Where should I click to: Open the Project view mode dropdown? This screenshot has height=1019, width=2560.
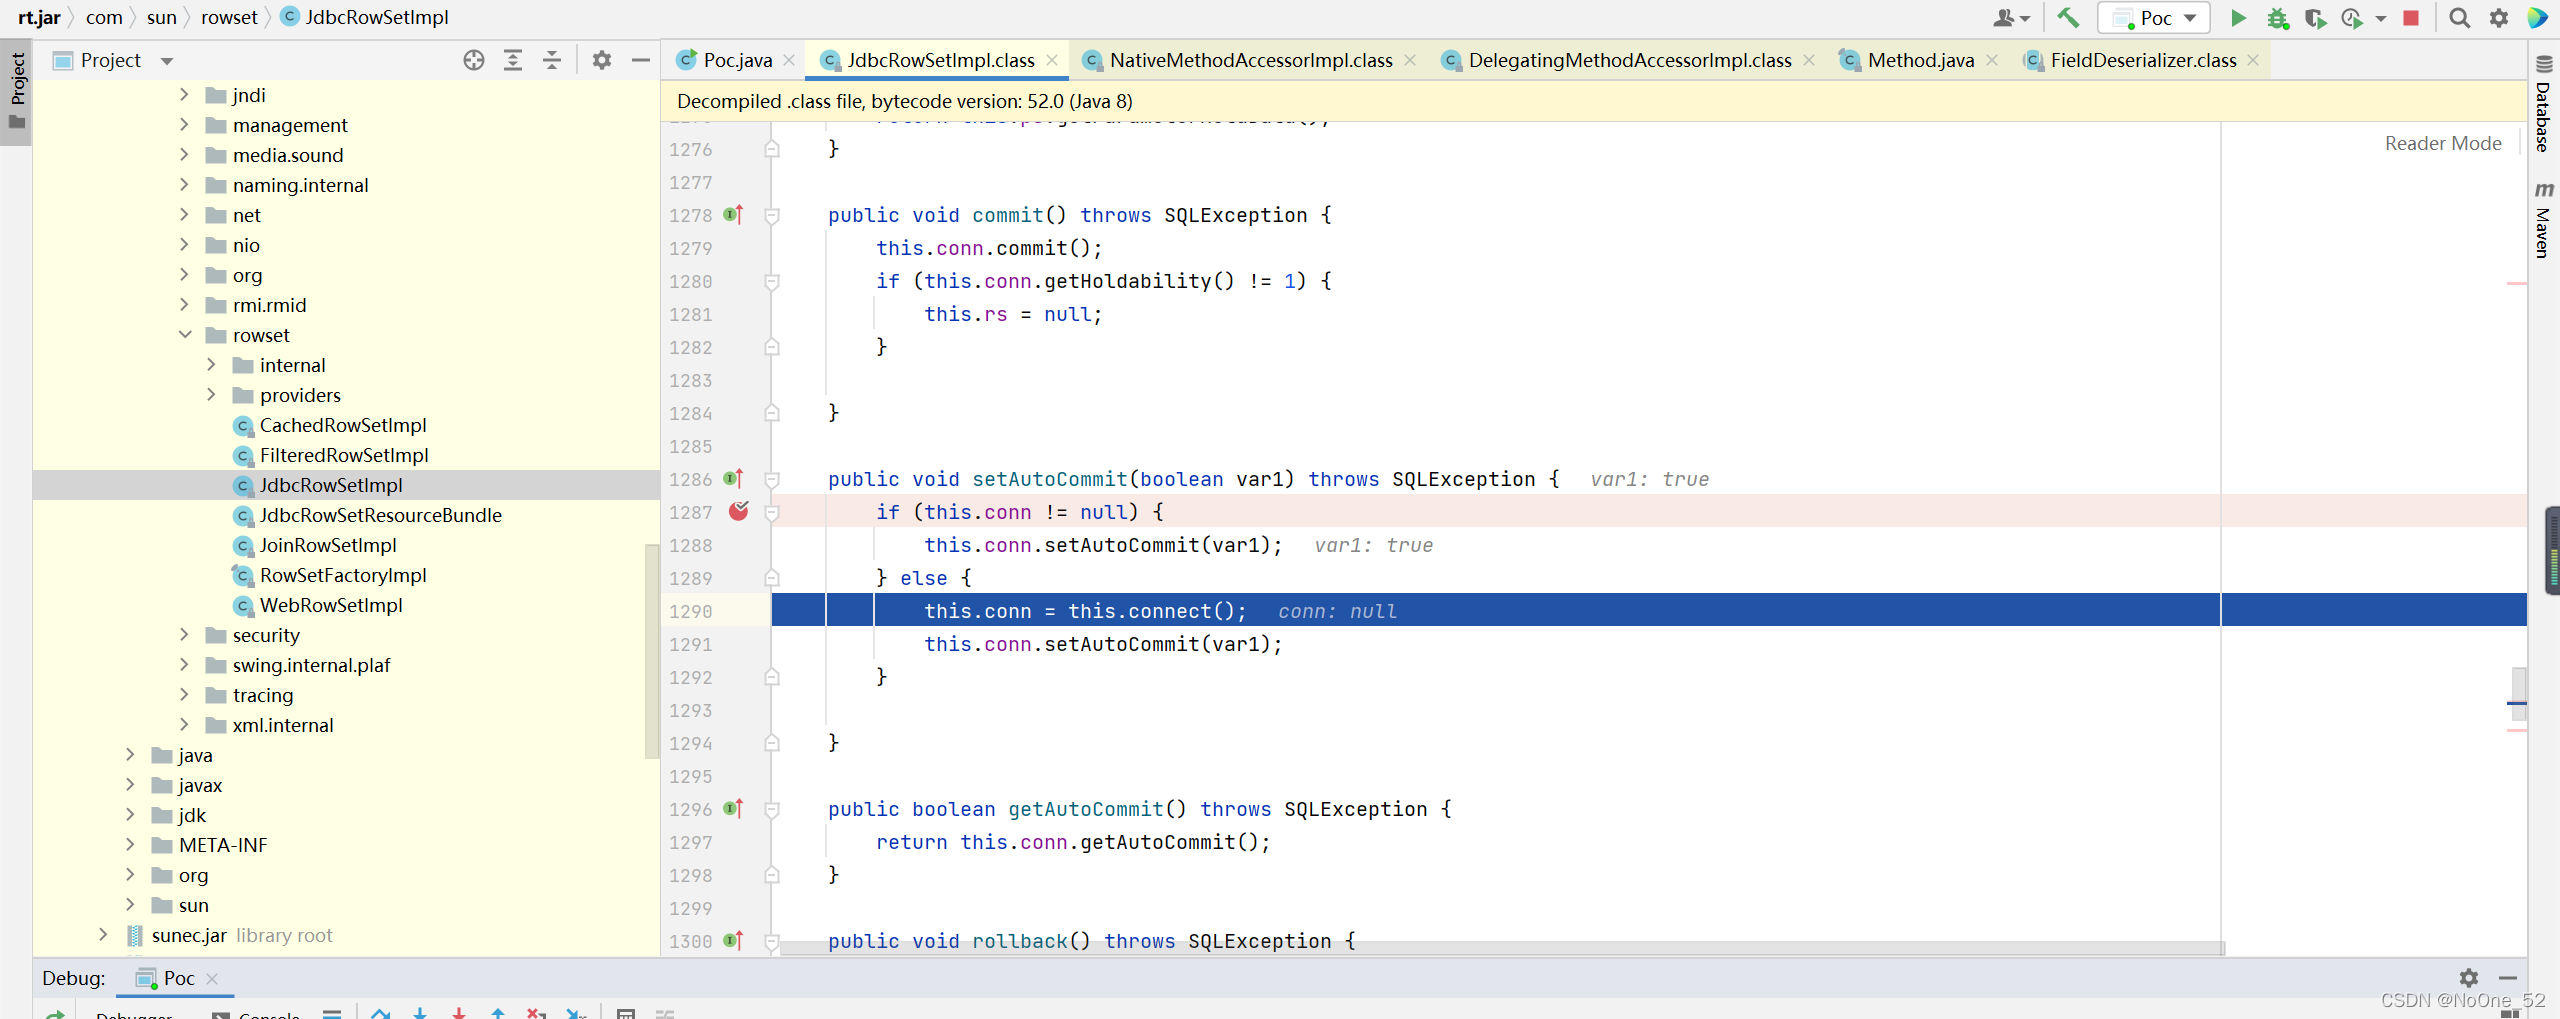click(x=167, y=61)
